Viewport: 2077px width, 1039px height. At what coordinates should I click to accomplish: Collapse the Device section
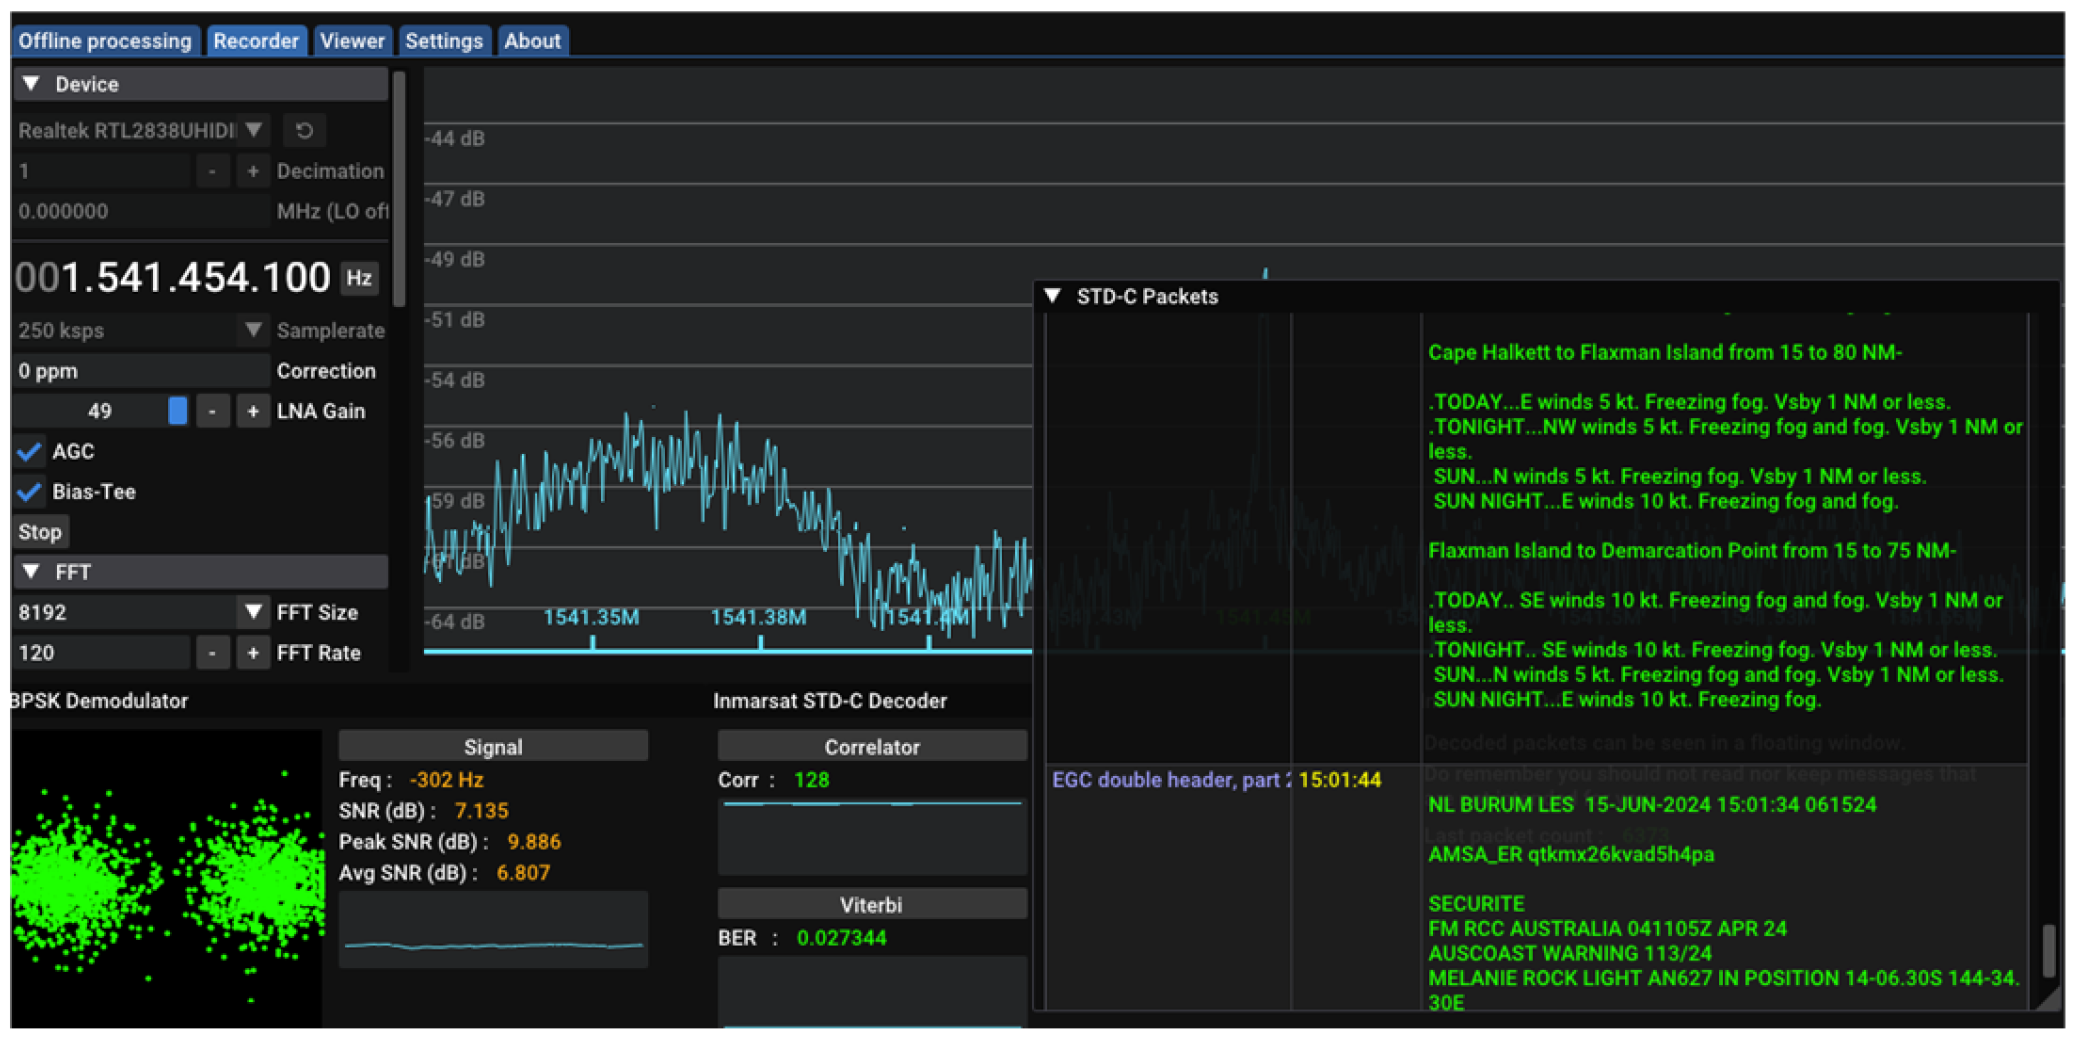pyautogui.click(x=32, y=84)
